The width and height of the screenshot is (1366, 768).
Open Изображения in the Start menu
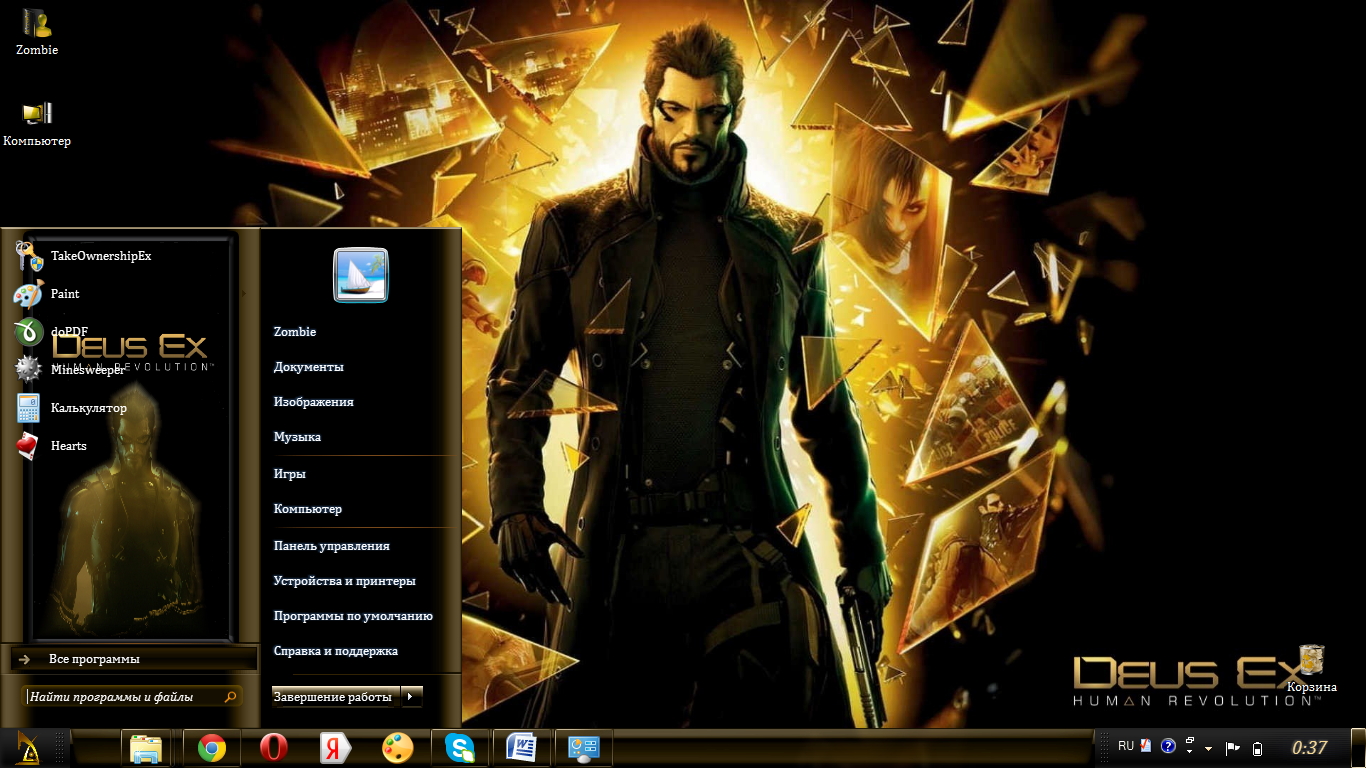pyautogui.click(x=314, y=402)
